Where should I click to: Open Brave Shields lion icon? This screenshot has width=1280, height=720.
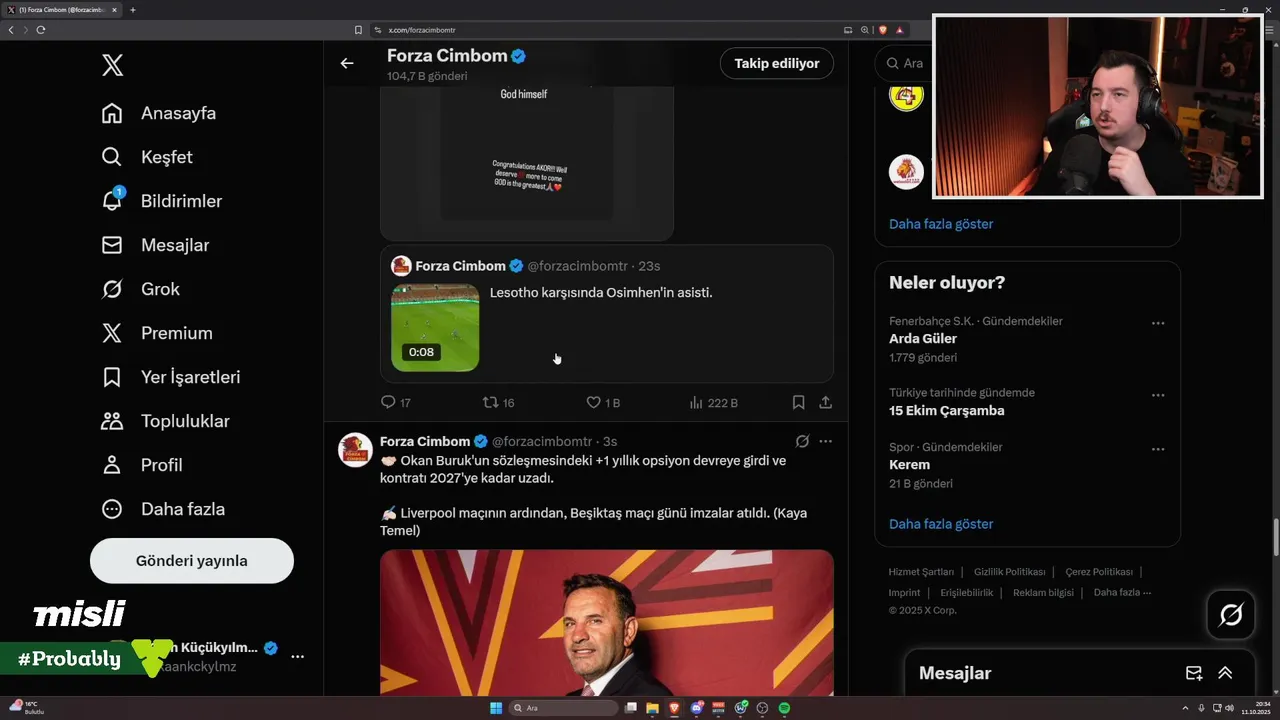883,30
